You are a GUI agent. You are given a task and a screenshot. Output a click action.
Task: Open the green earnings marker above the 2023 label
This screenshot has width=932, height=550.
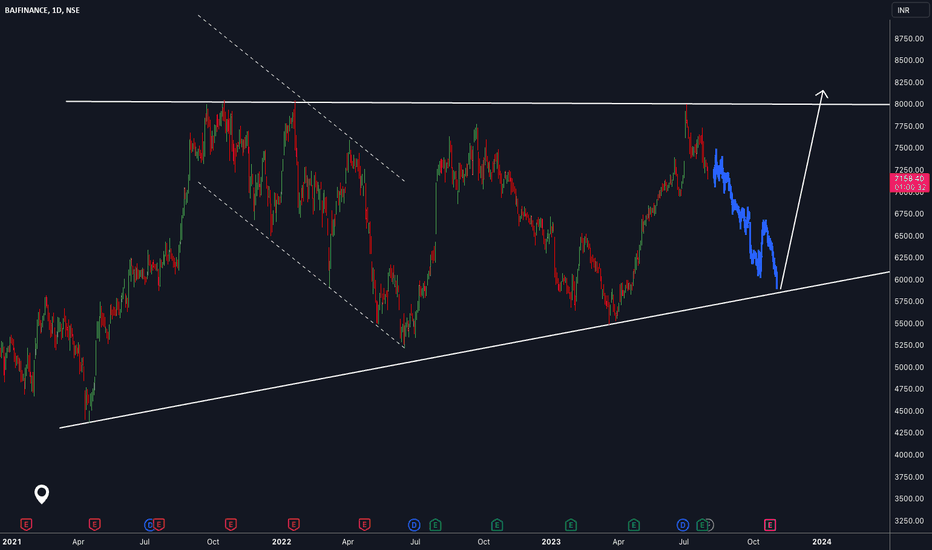[x=571, y=525]
